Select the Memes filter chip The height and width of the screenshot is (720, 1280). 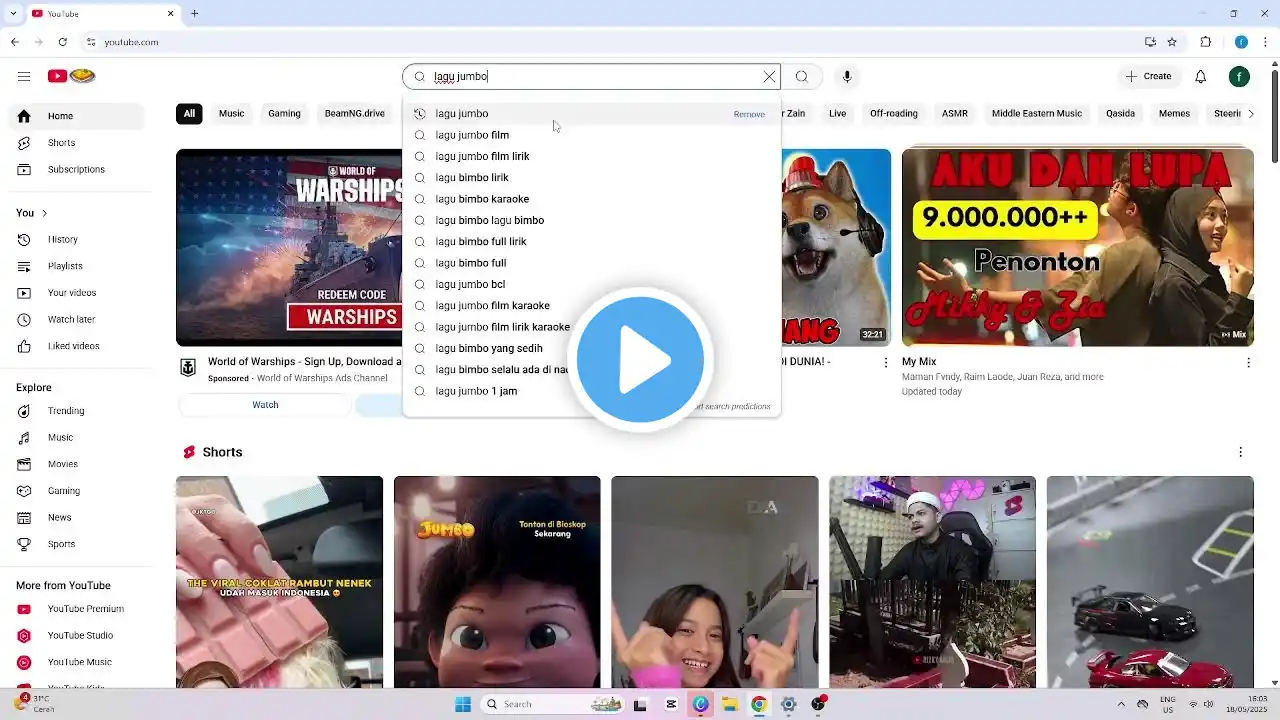coord(1175,114)
